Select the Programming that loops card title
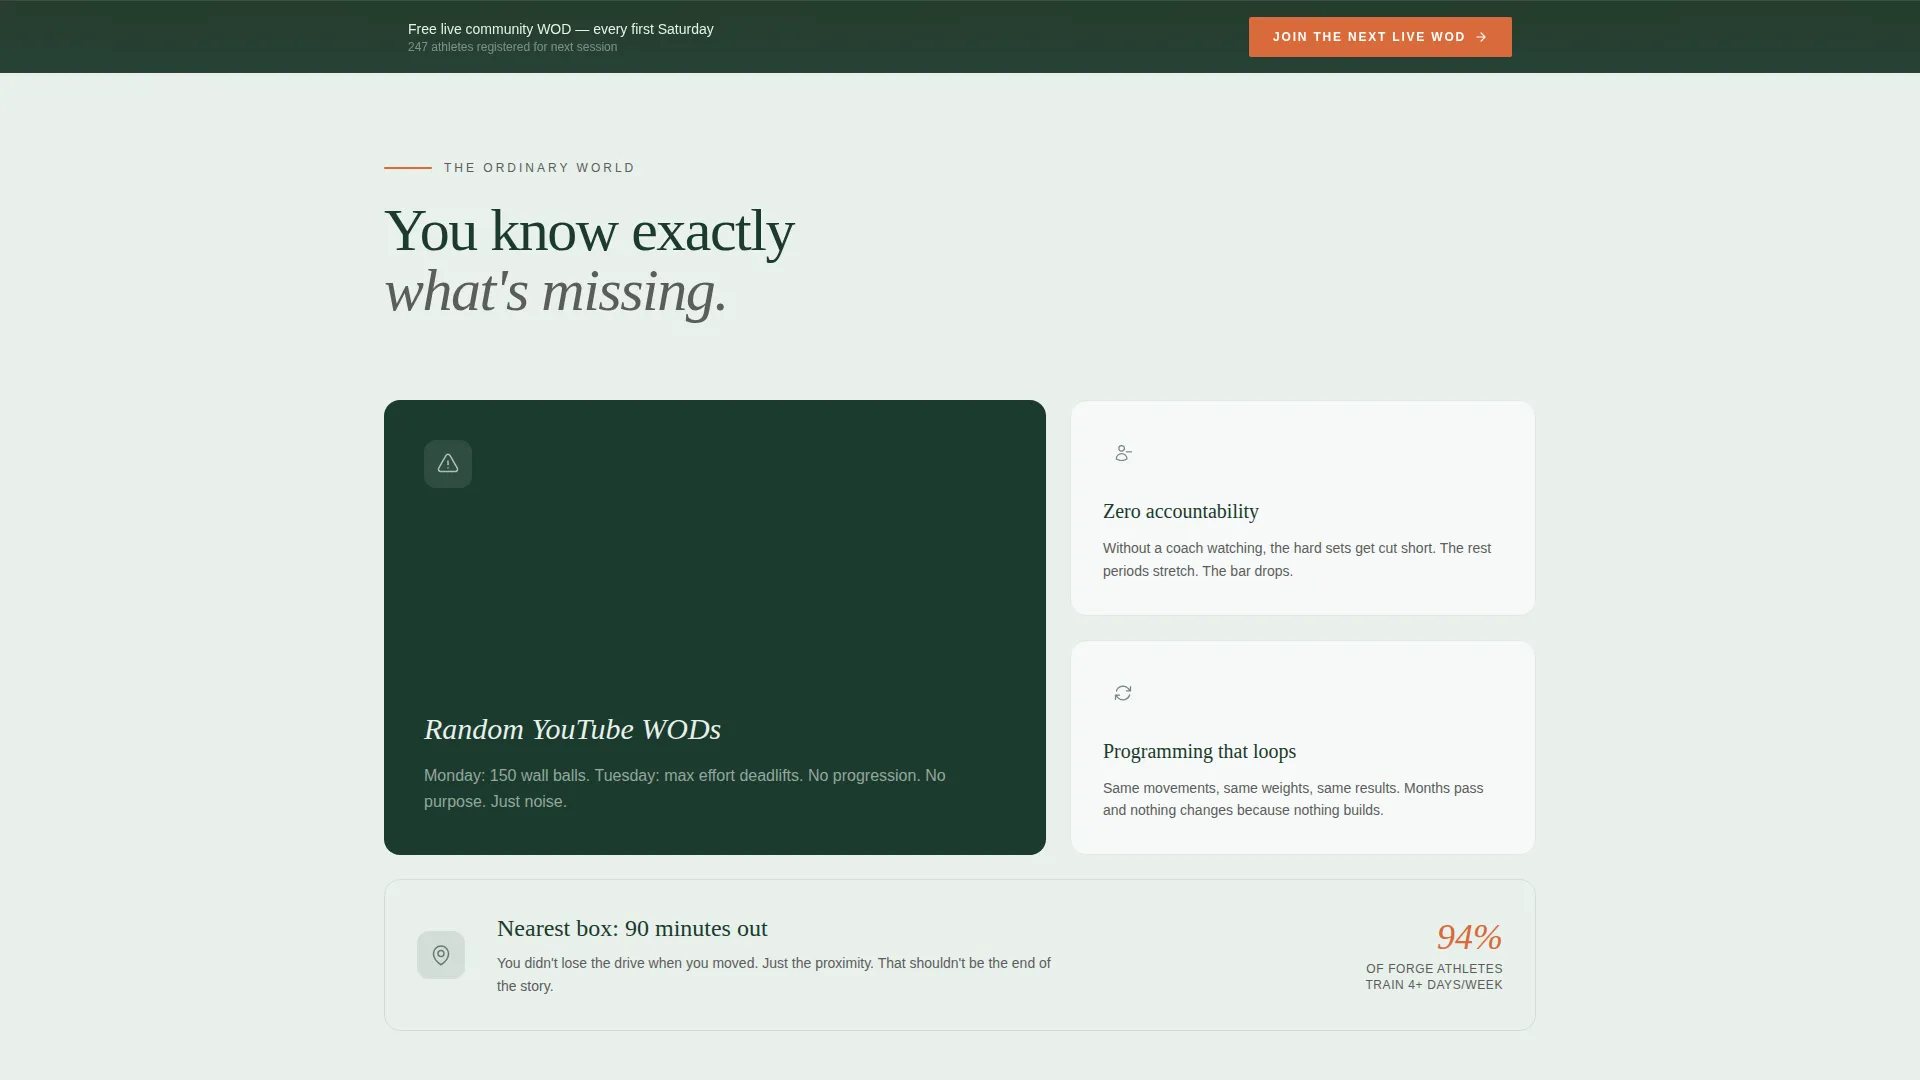 (1199, 751)
